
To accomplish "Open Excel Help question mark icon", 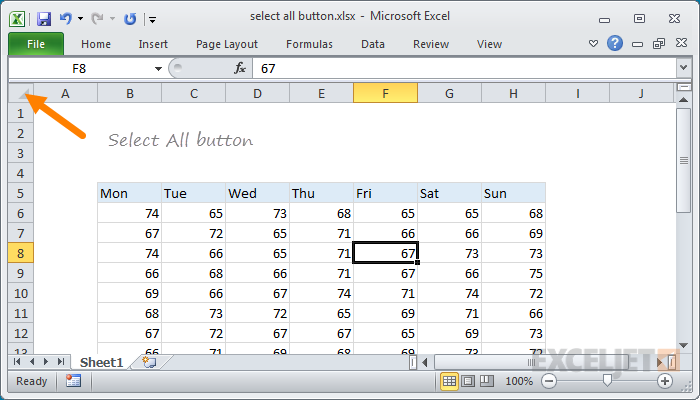I will click(x=615, y=44).
